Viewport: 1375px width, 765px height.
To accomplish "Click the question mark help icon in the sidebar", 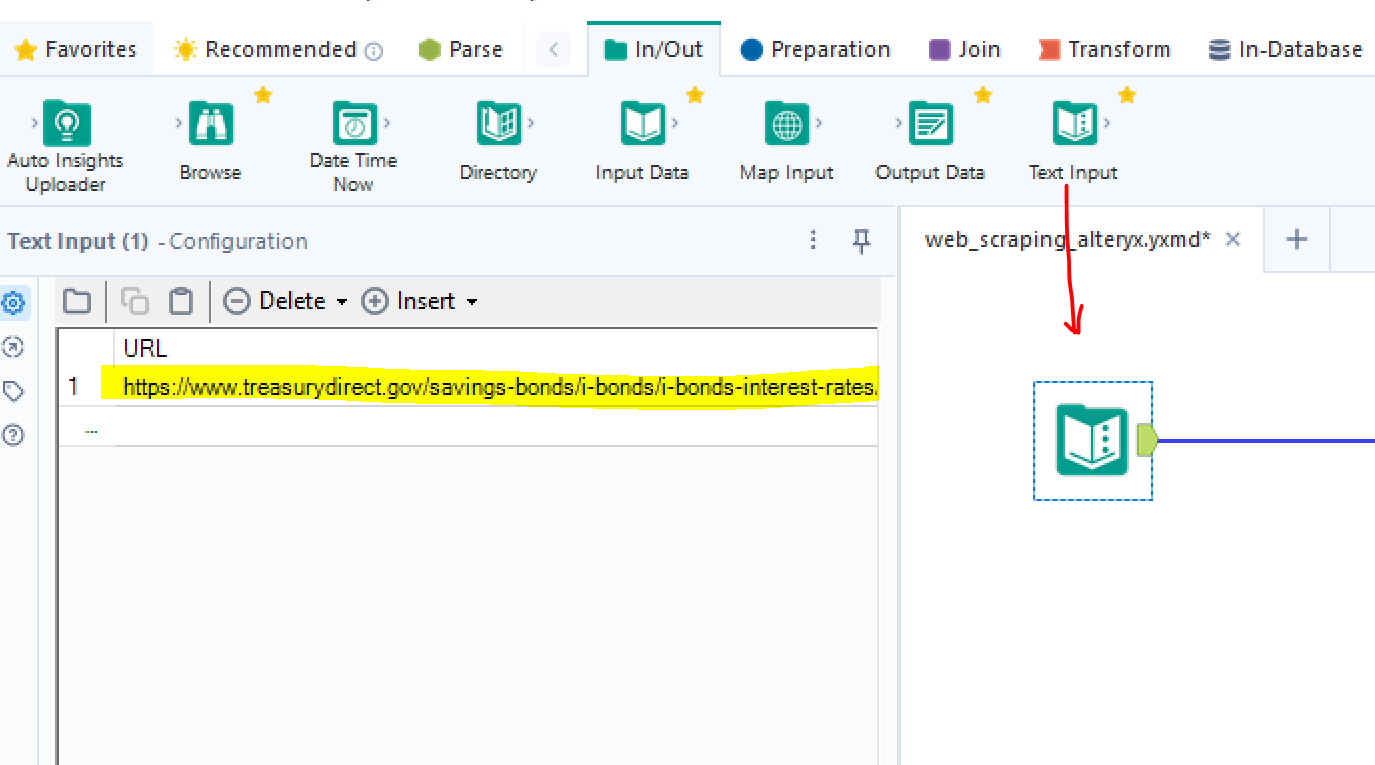I will tap(13, 435).
